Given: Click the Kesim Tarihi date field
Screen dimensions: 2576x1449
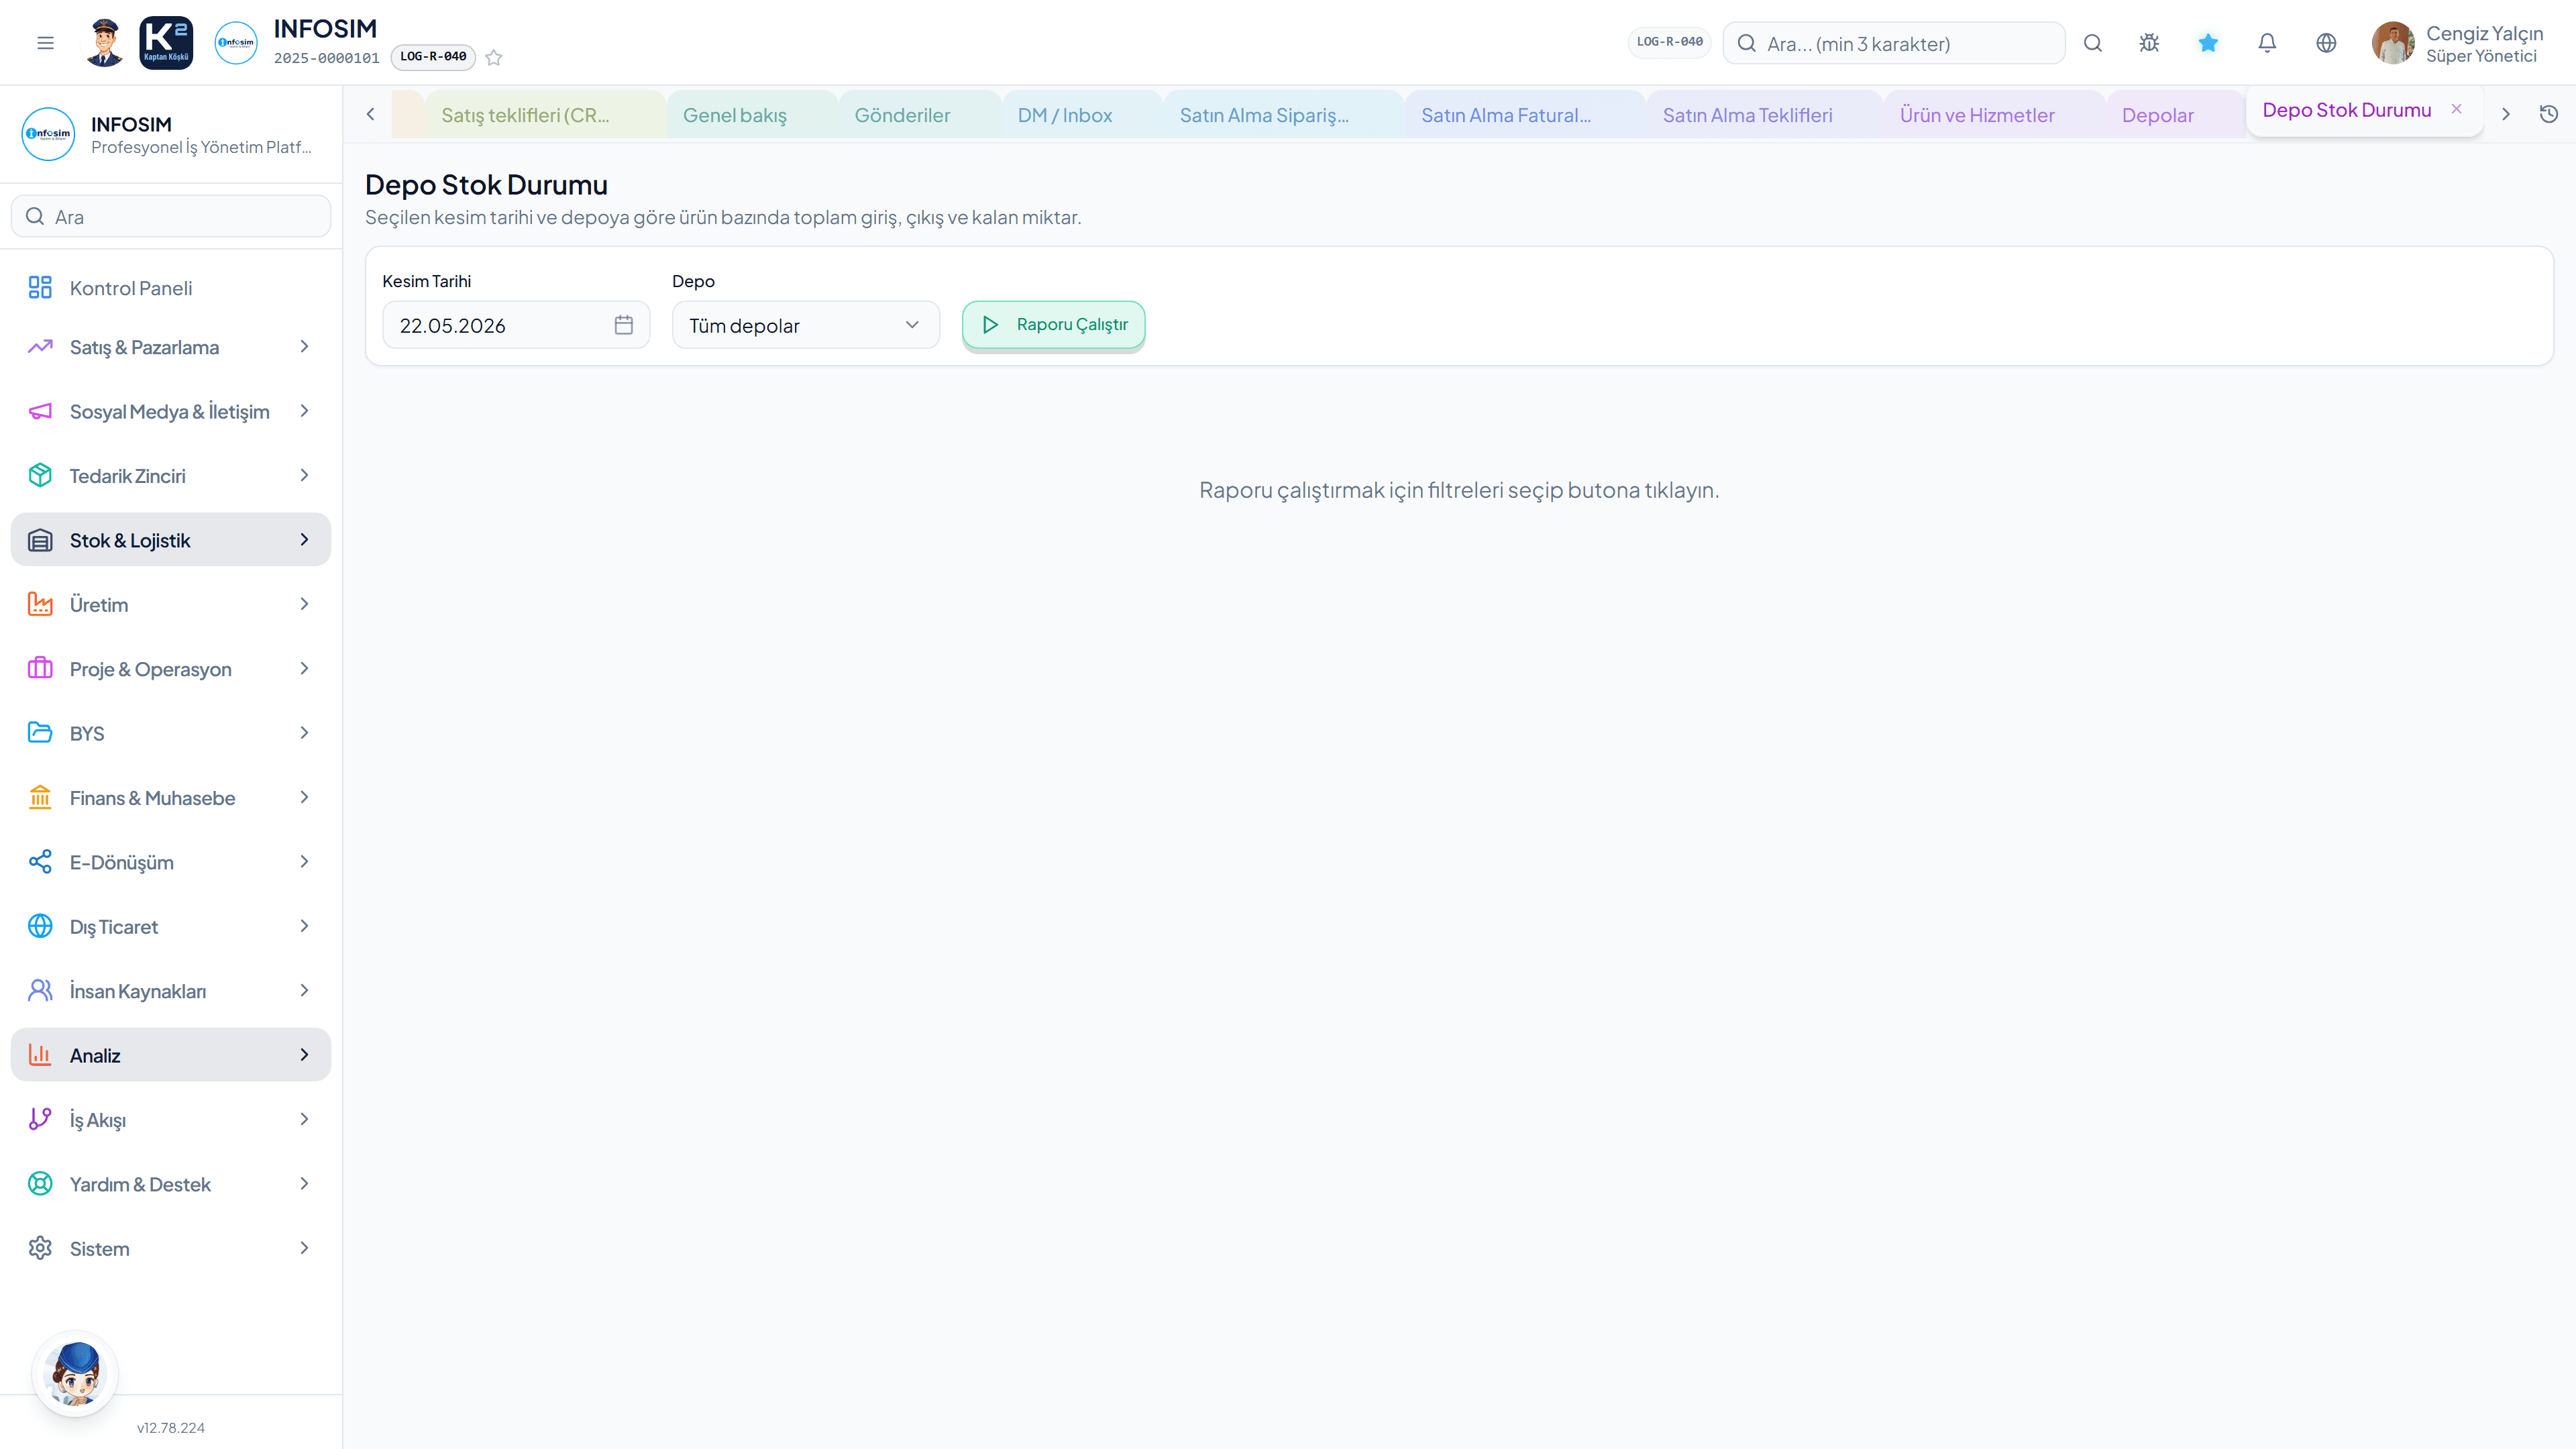Looking at the screenshot, I should 516,325.
